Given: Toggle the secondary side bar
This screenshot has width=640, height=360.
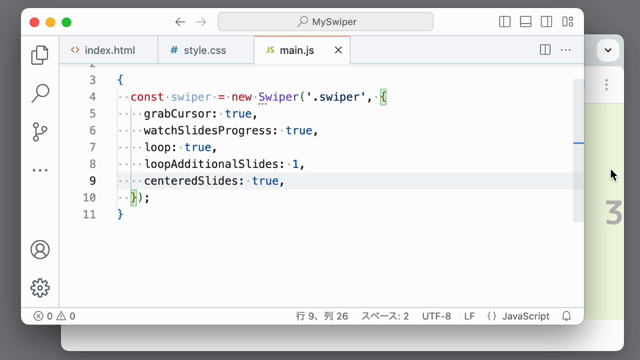Looking at the screenshot, I should click(547, 22).
